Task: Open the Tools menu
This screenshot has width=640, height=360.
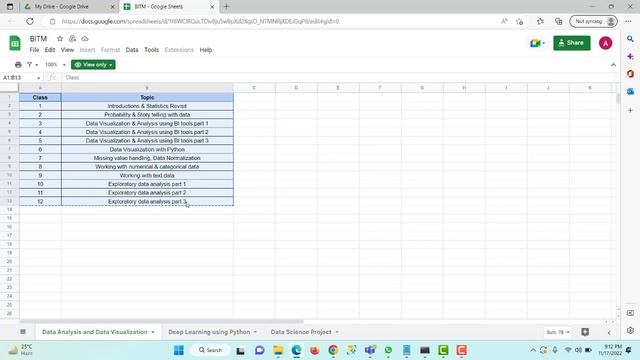Action: click(x=151, y=50)
